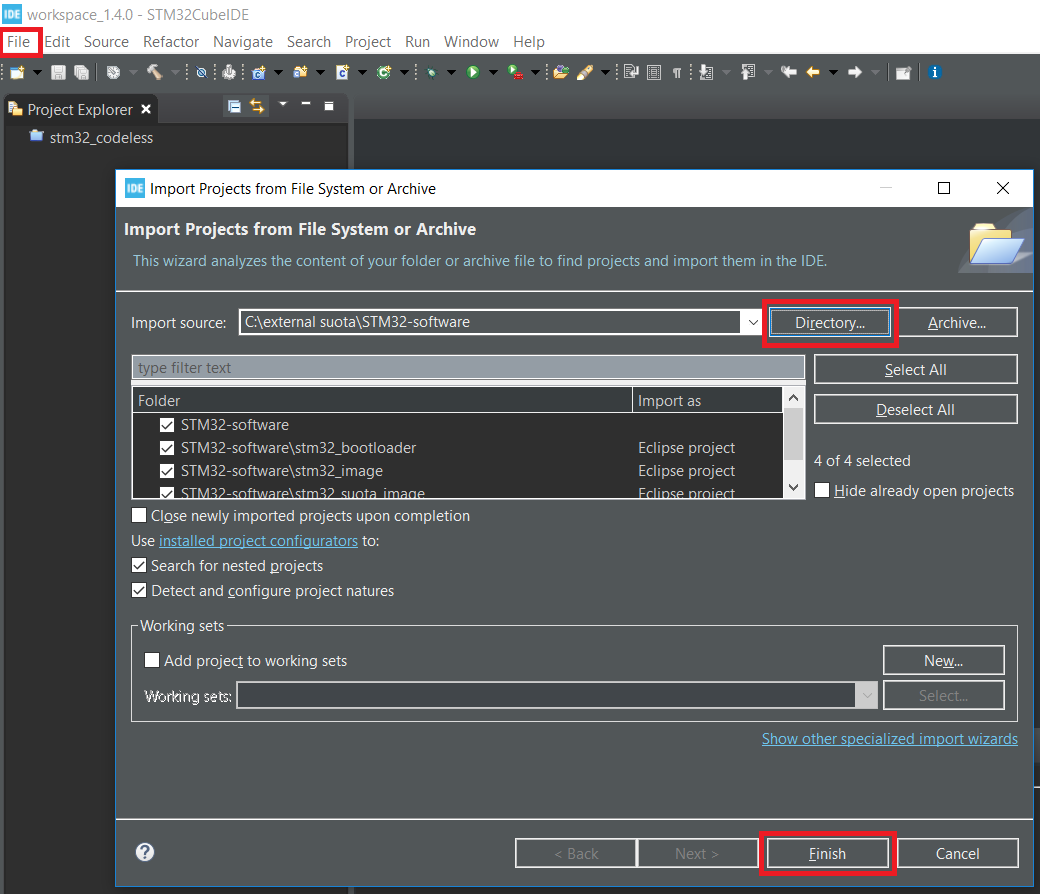
Task: Toggle Search for nested projects checkbox
Action: 139,566
